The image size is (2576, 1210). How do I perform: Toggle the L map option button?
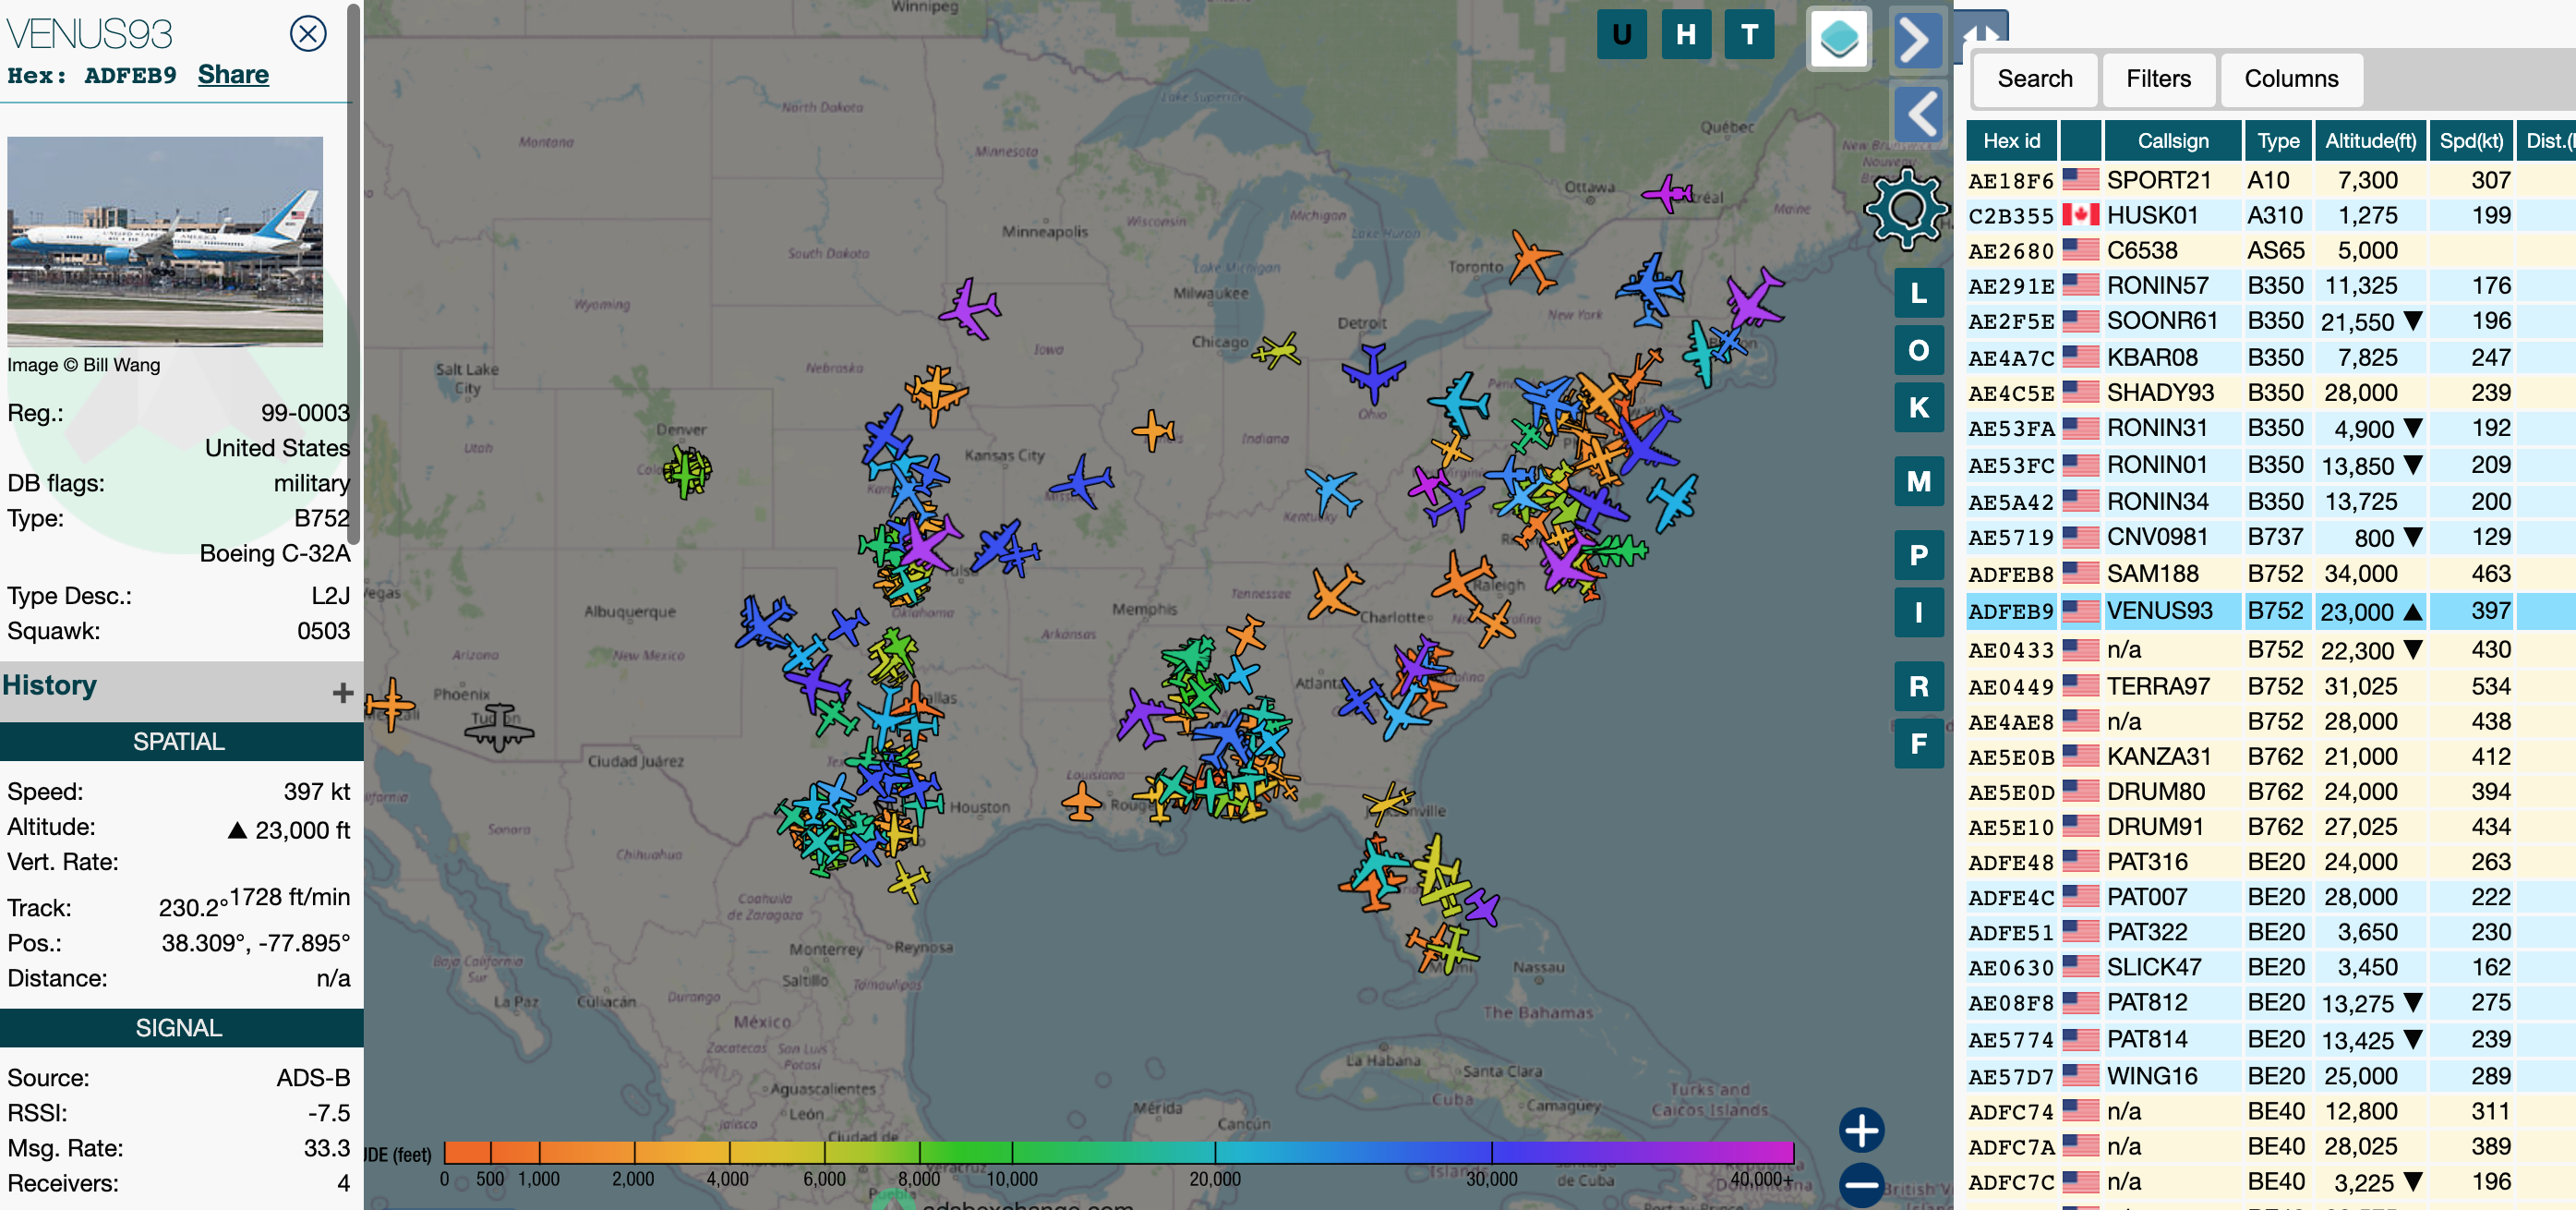click(x=1918, y=293)
